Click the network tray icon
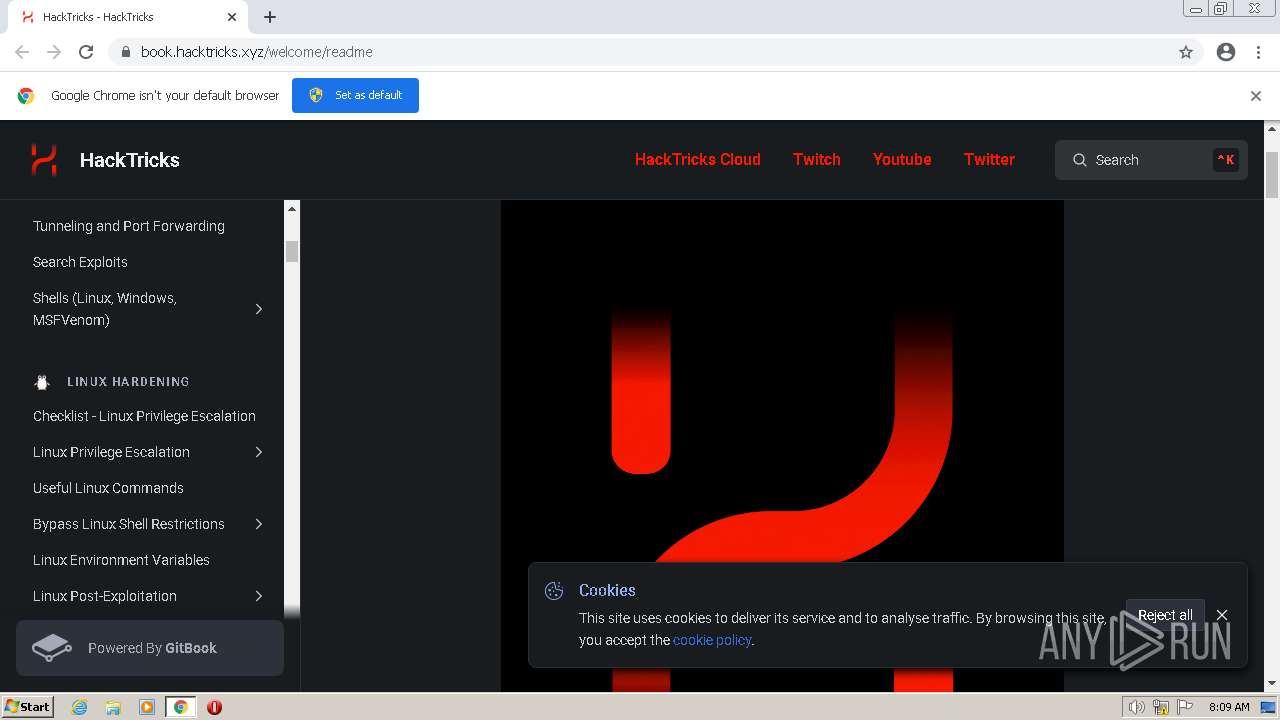The height and width of the screenshot is (720, 1280). (x=1161, y=707)
